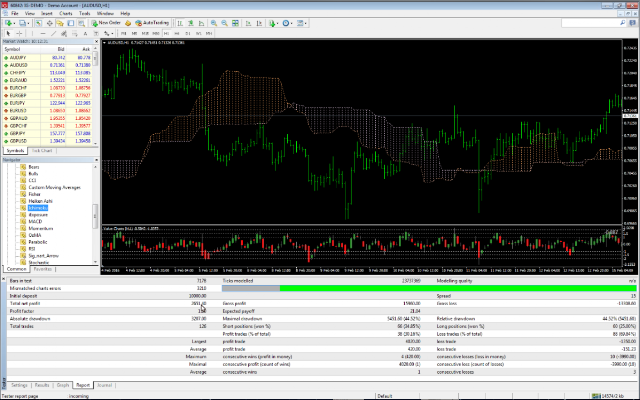
Task: Enable Chart Shift icon
Action: point(259,23)
